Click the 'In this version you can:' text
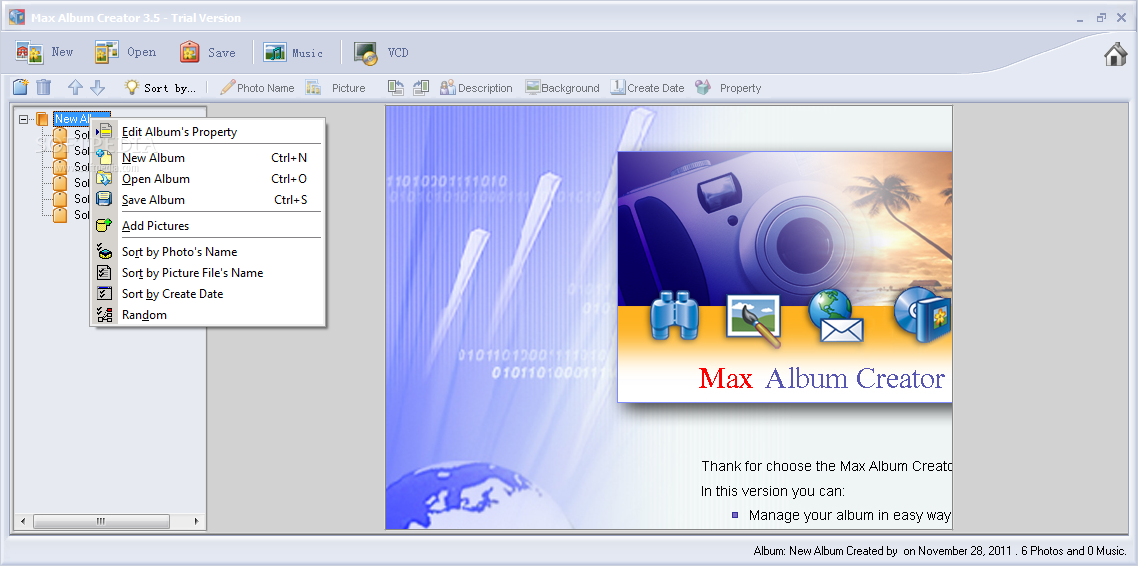1138x566 pixels. coord(773,491)
